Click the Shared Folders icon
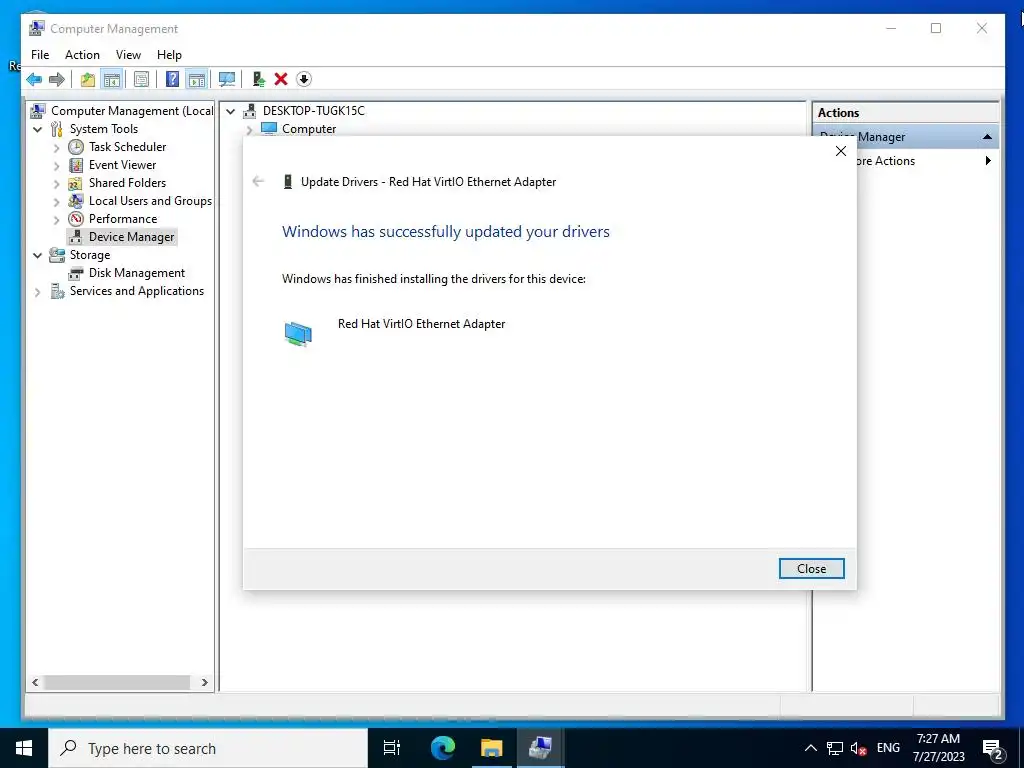This screenshot has height=768, width=1024. pos(76,184)
